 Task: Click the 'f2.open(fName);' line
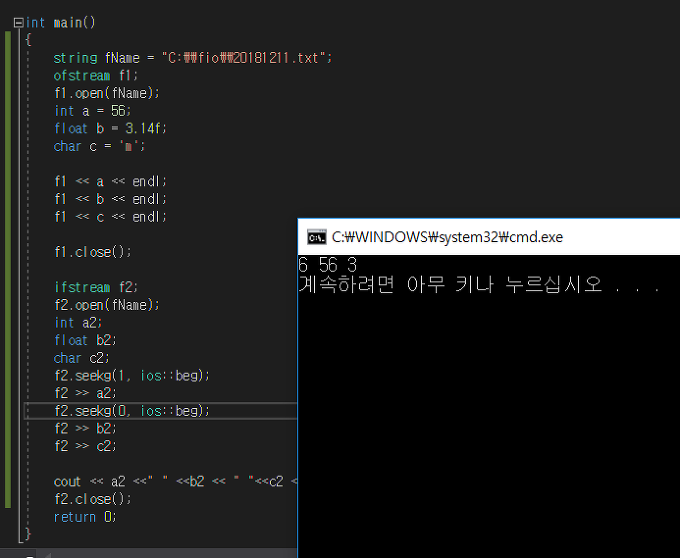(x=107, y=305)
